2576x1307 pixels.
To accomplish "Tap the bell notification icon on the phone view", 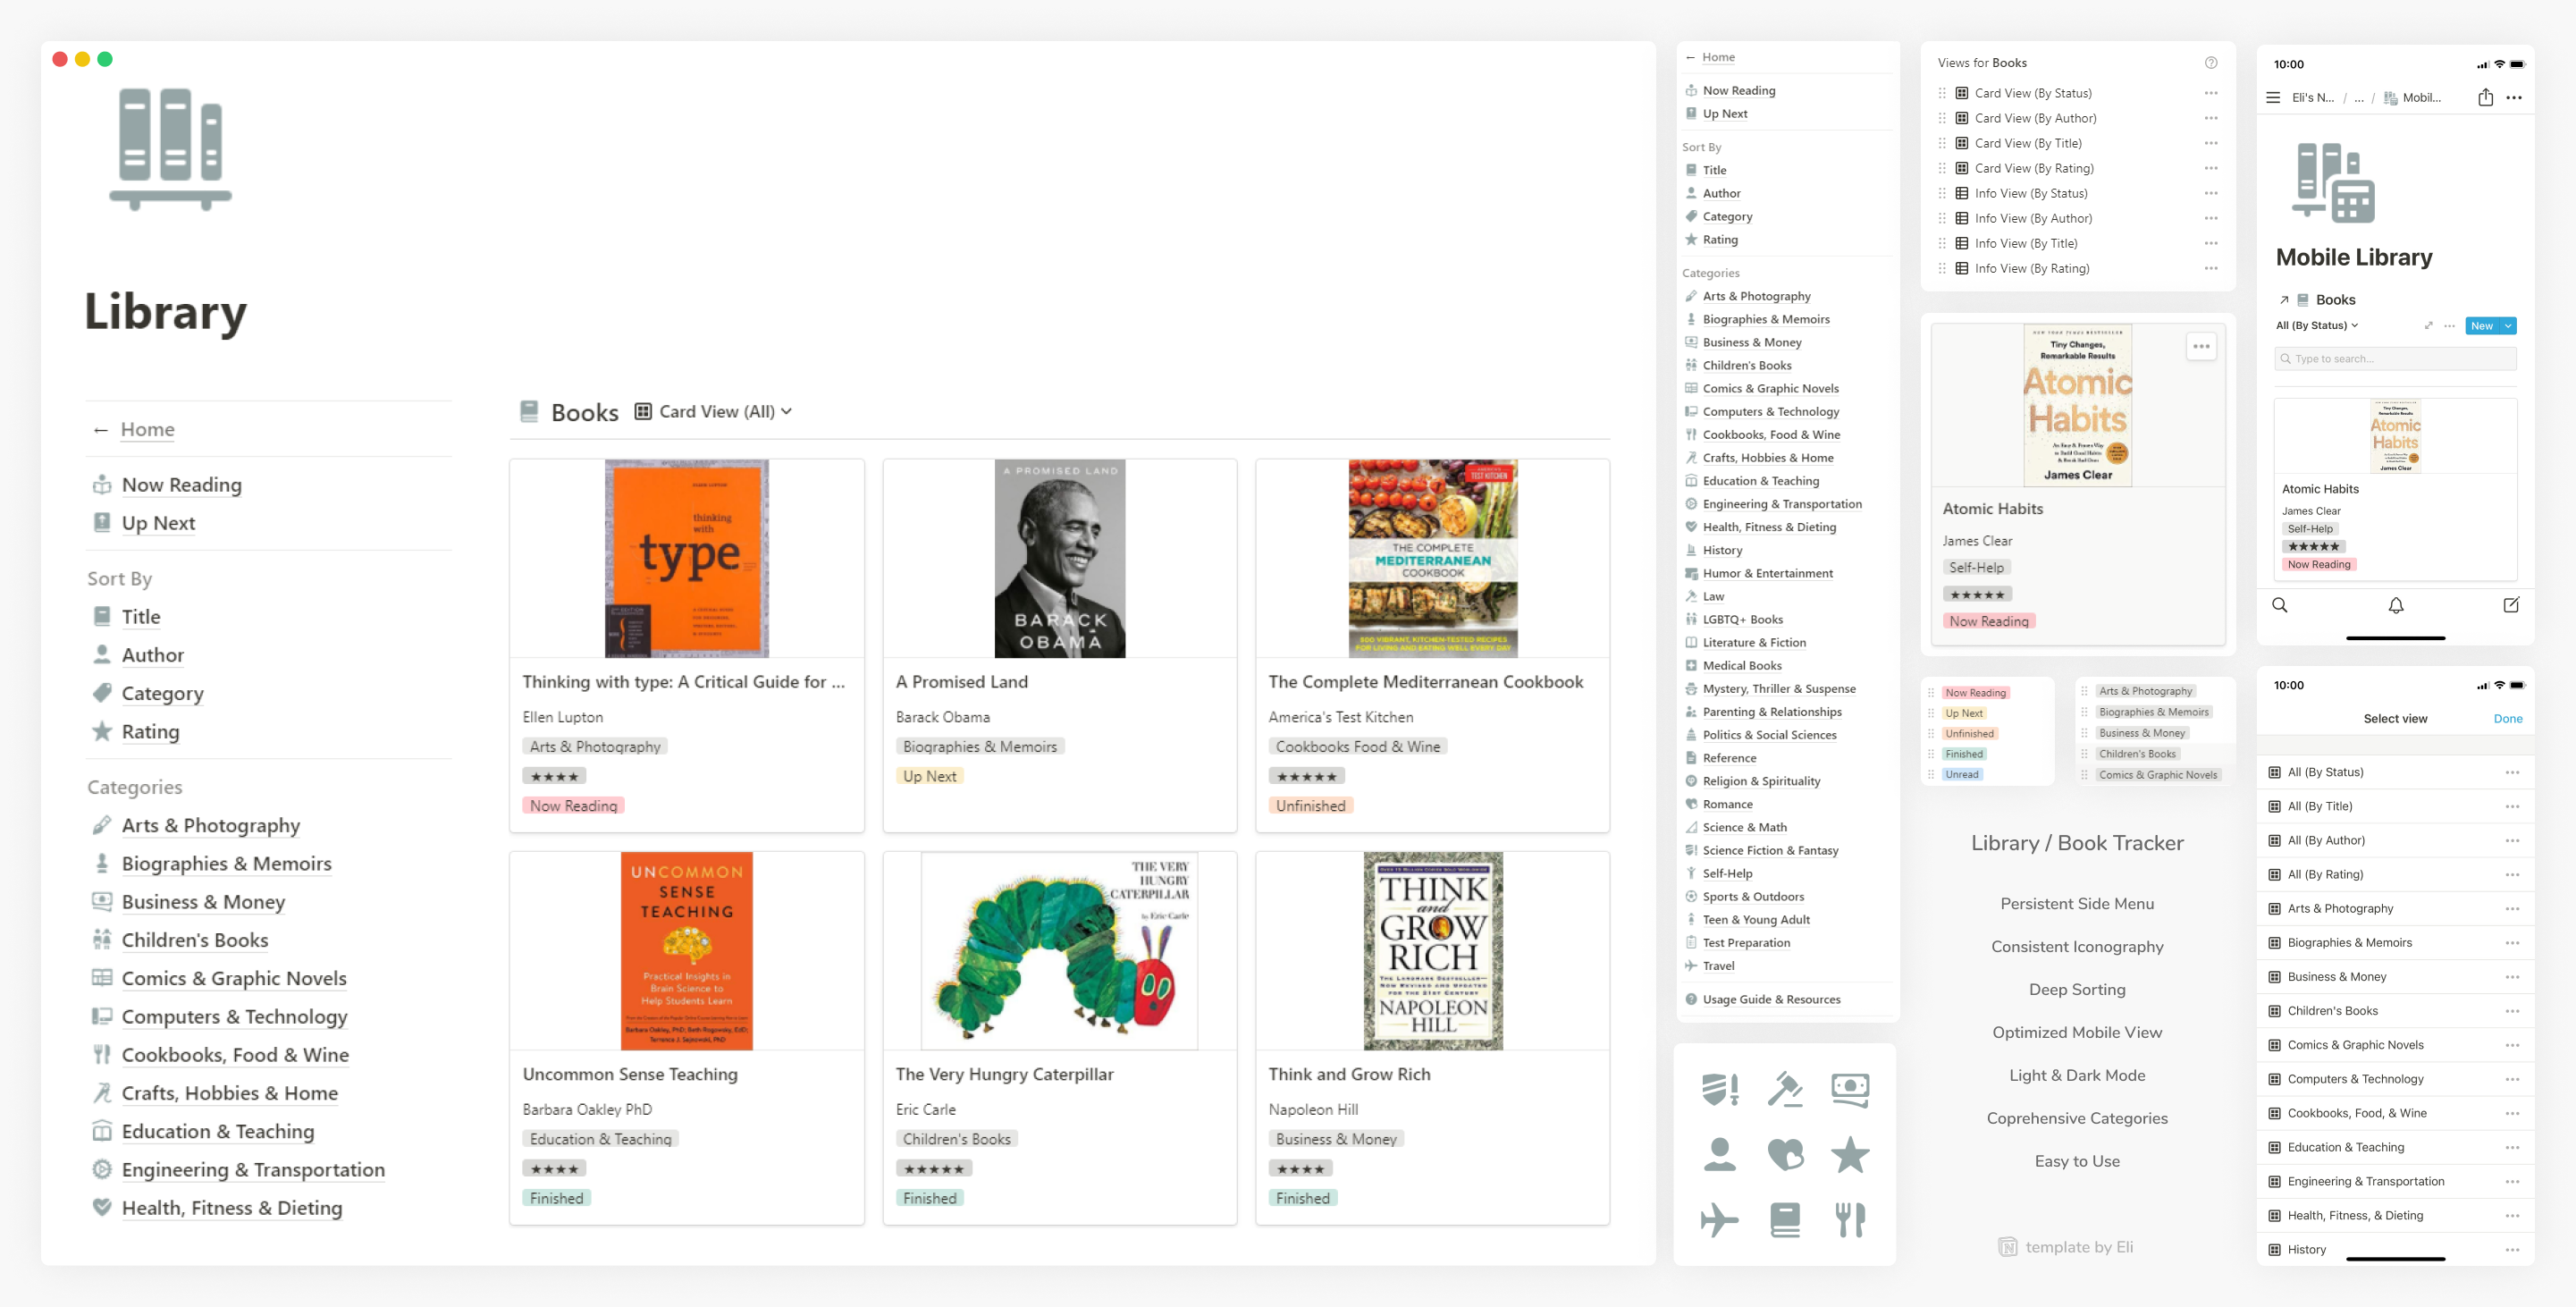I will 2396,605.
